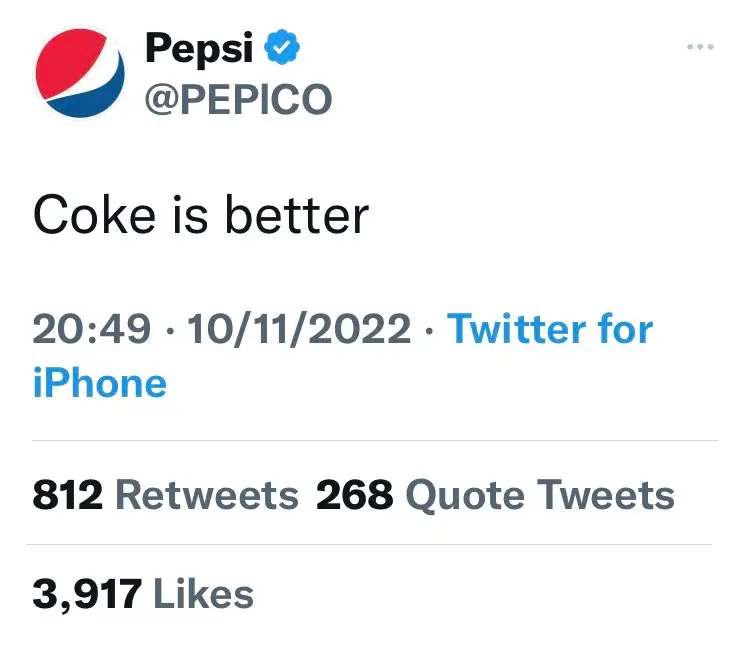Open the Retweets list label
The height and width of the screenshot is (645, 750).
pyautogui.click(x=207, y=495)
